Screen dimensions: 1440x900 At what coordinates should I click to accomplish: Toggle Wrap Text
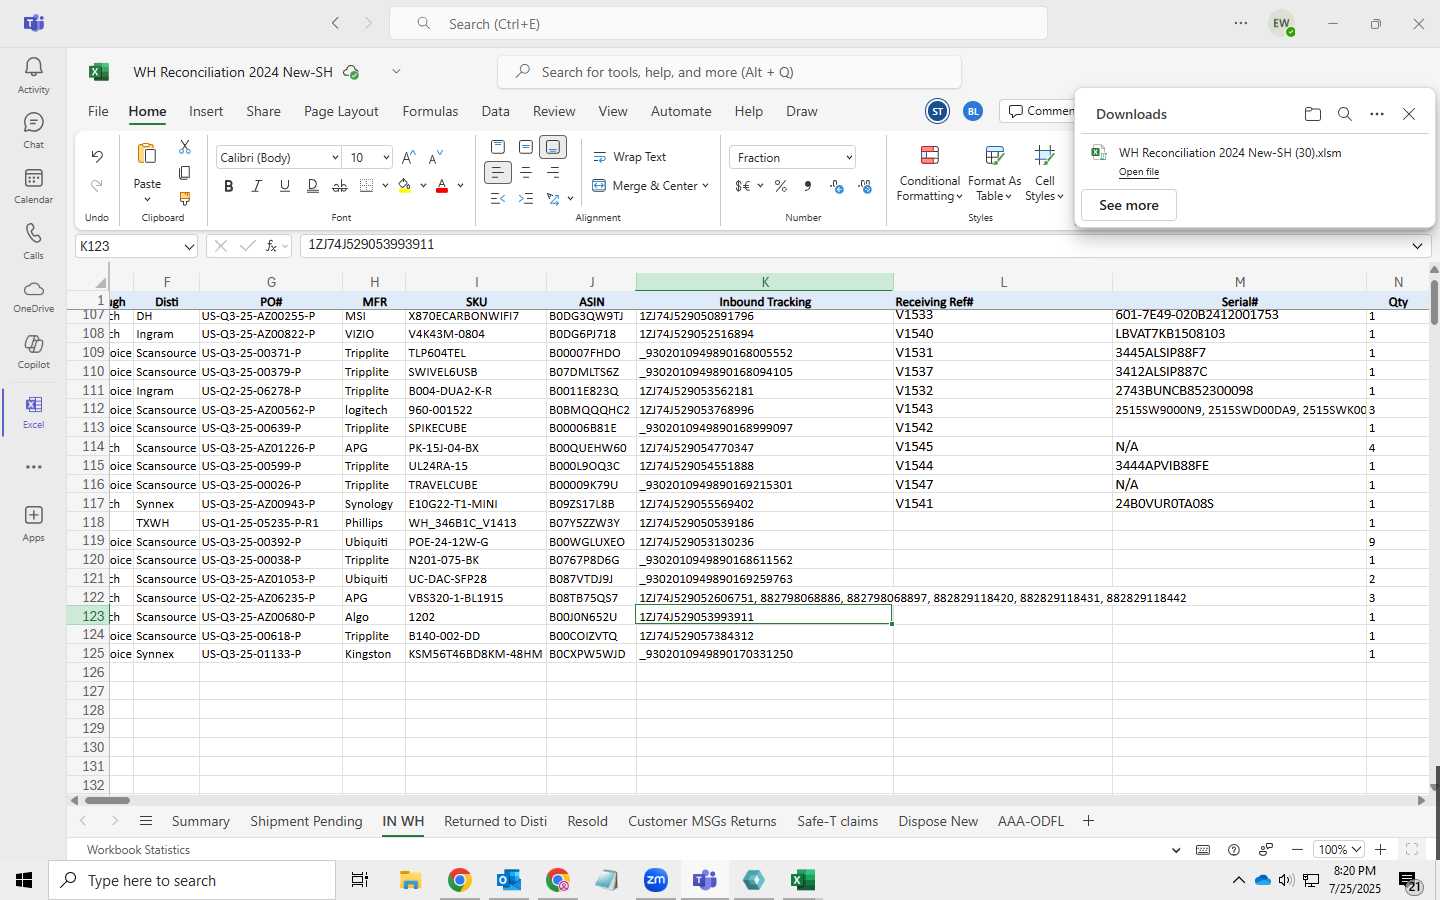(x=629, y=157)
